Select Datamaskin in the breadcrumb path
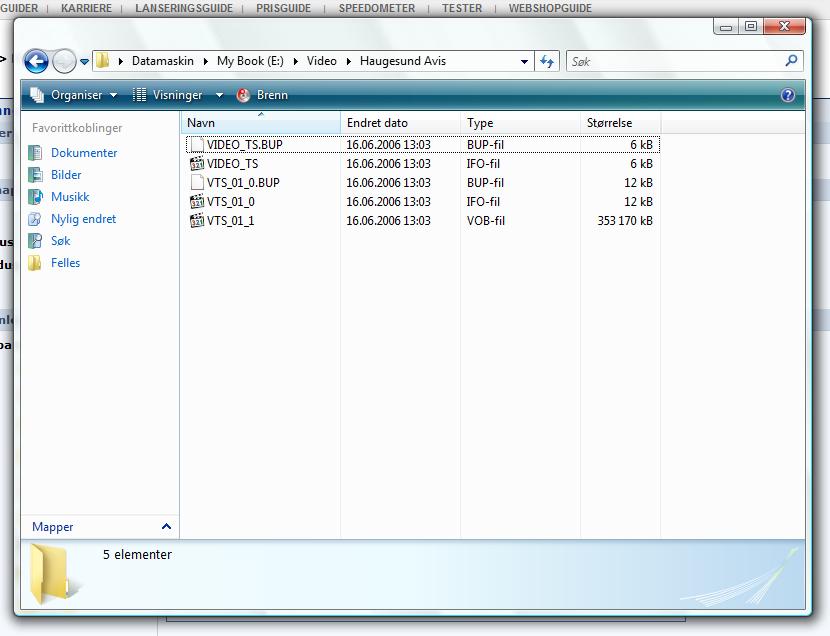Screen dimensions: 830x636 [x=163, y=61]
